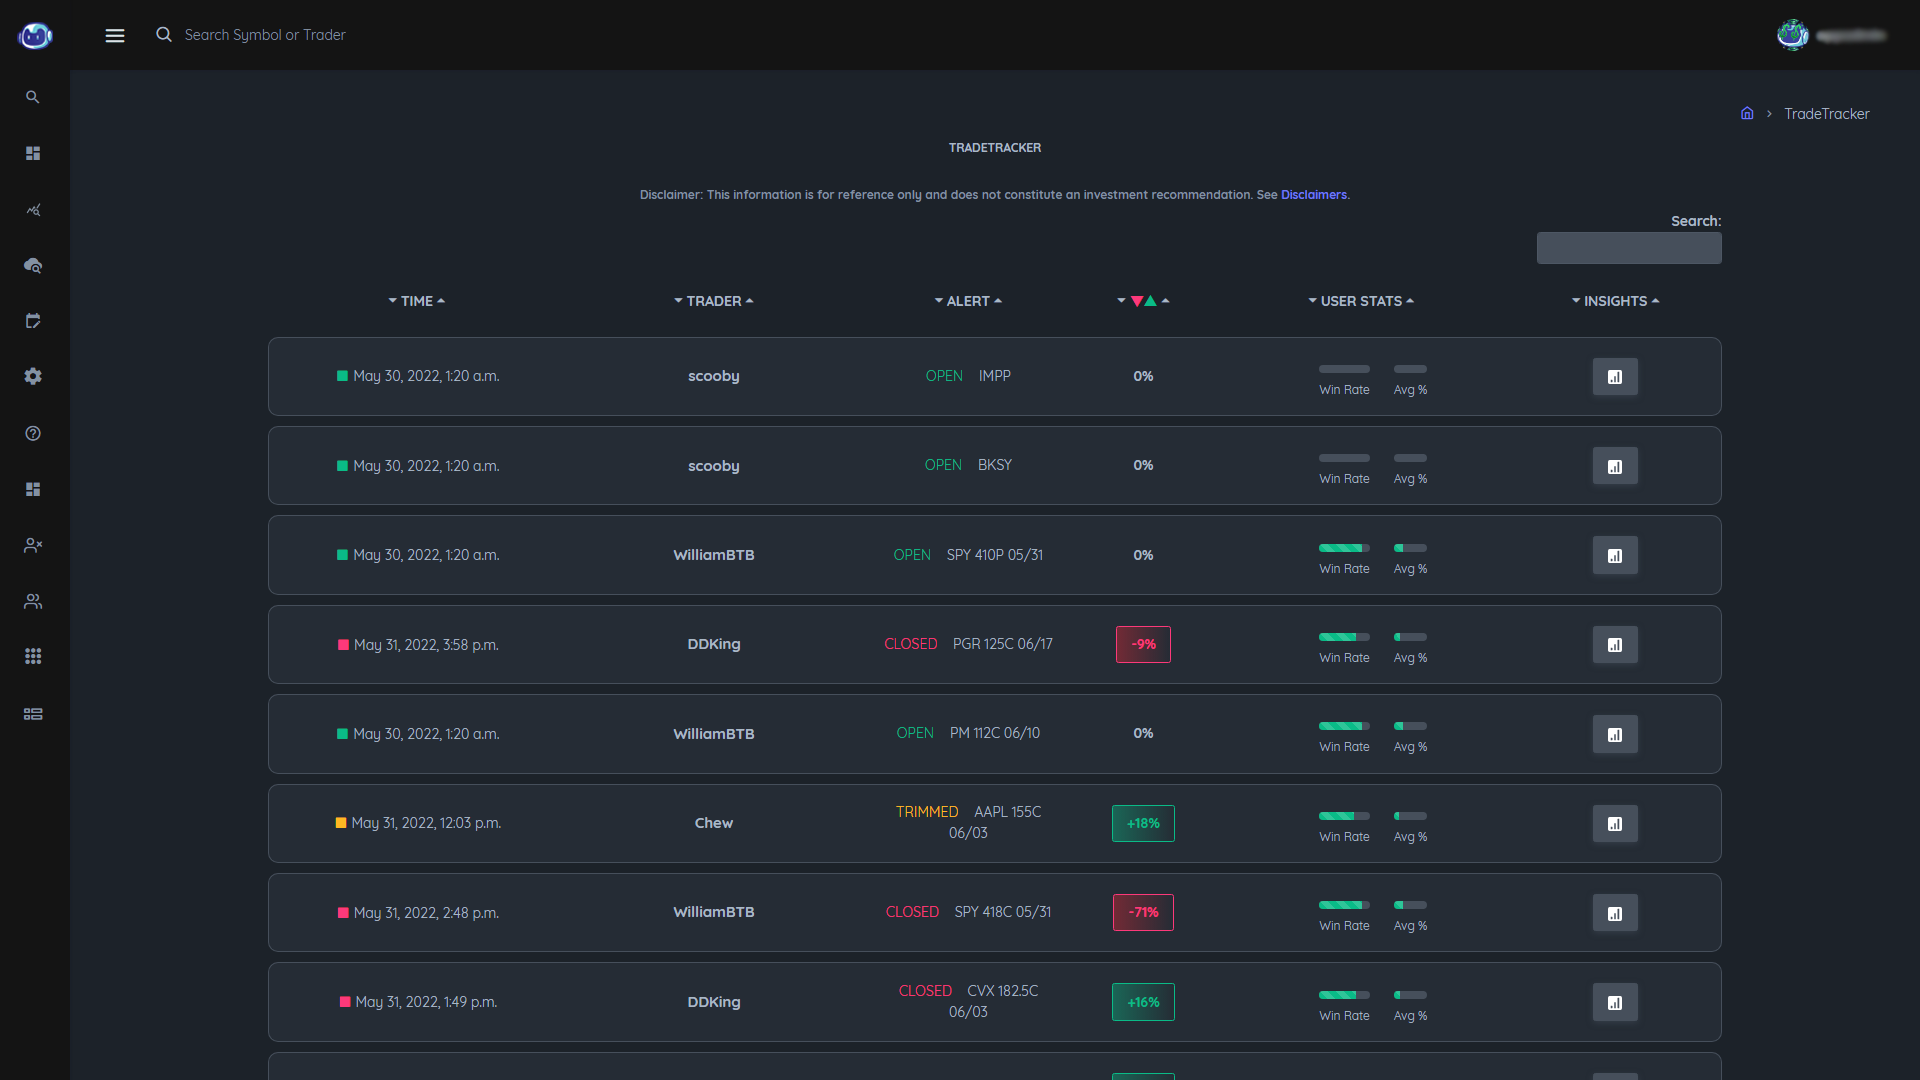The height and width of the screenshot is (1080, 1920).
Task: Click trader Chew in AAPL row
Action: pos(714,823)
